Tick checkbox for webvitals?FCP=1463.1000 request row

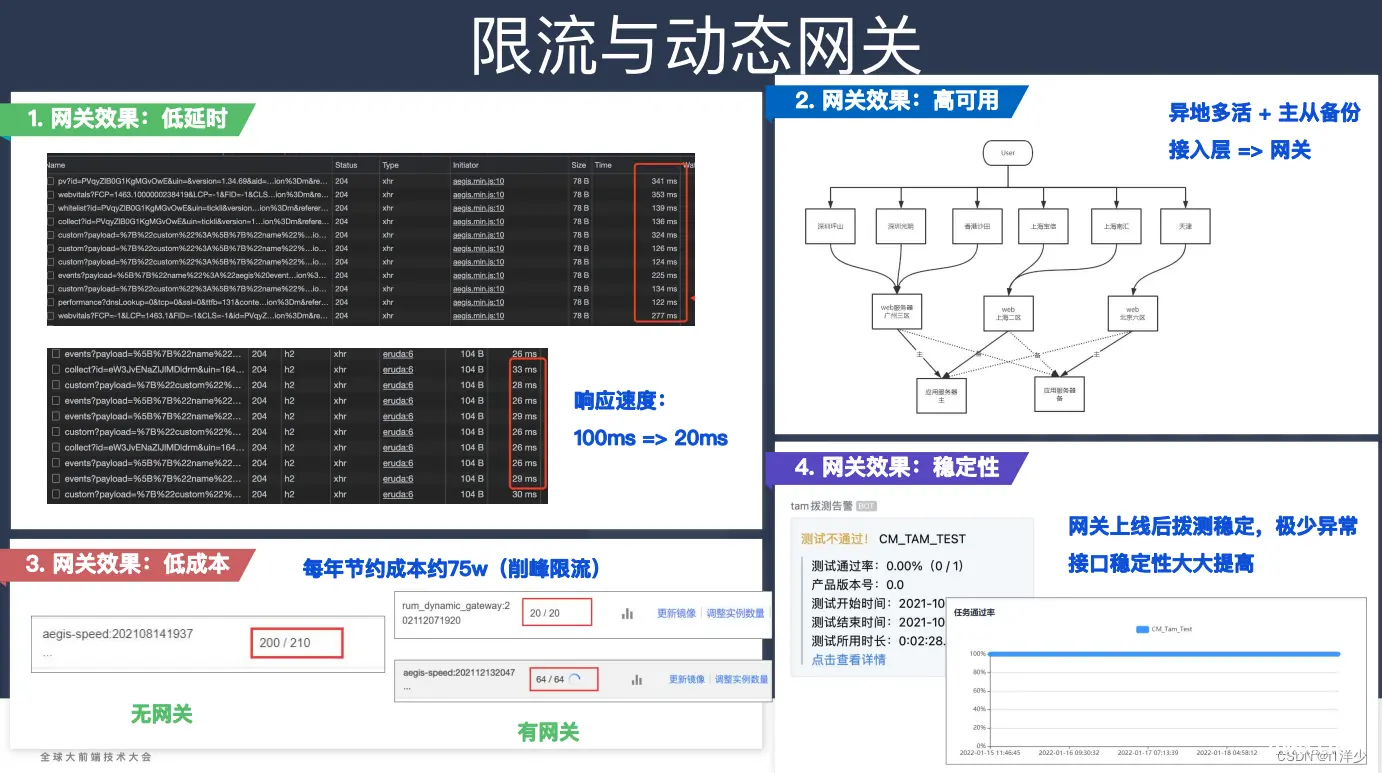(51, 194)
